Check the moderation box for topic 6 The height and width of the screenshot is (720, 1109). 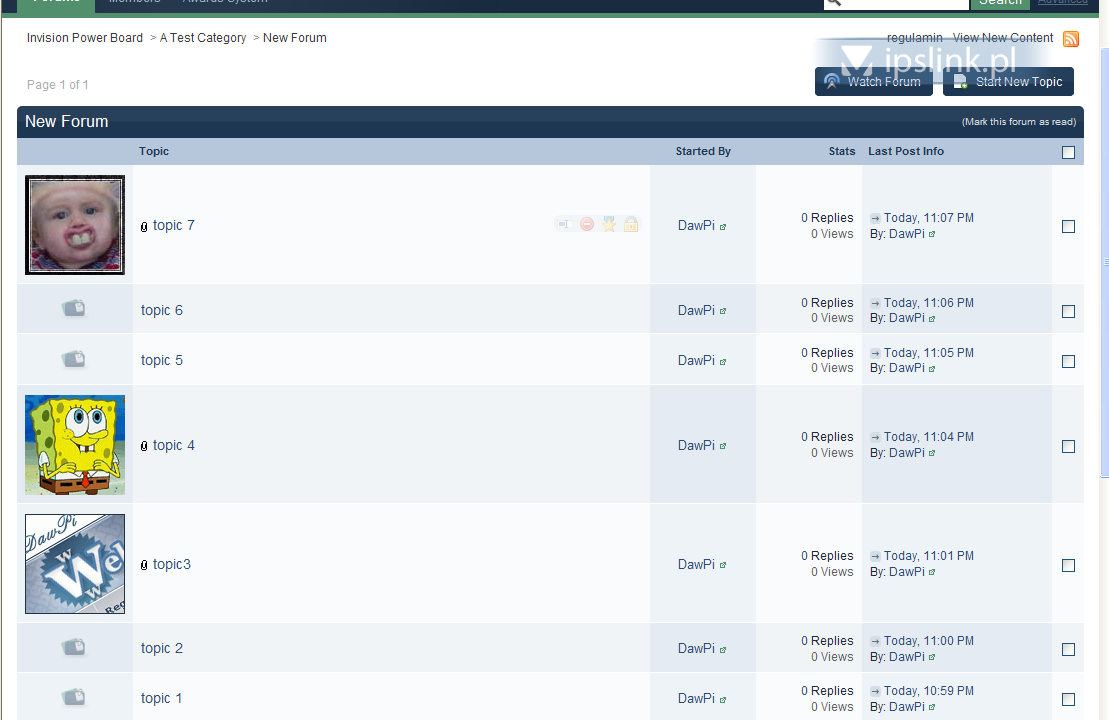tap(1068, 311)
